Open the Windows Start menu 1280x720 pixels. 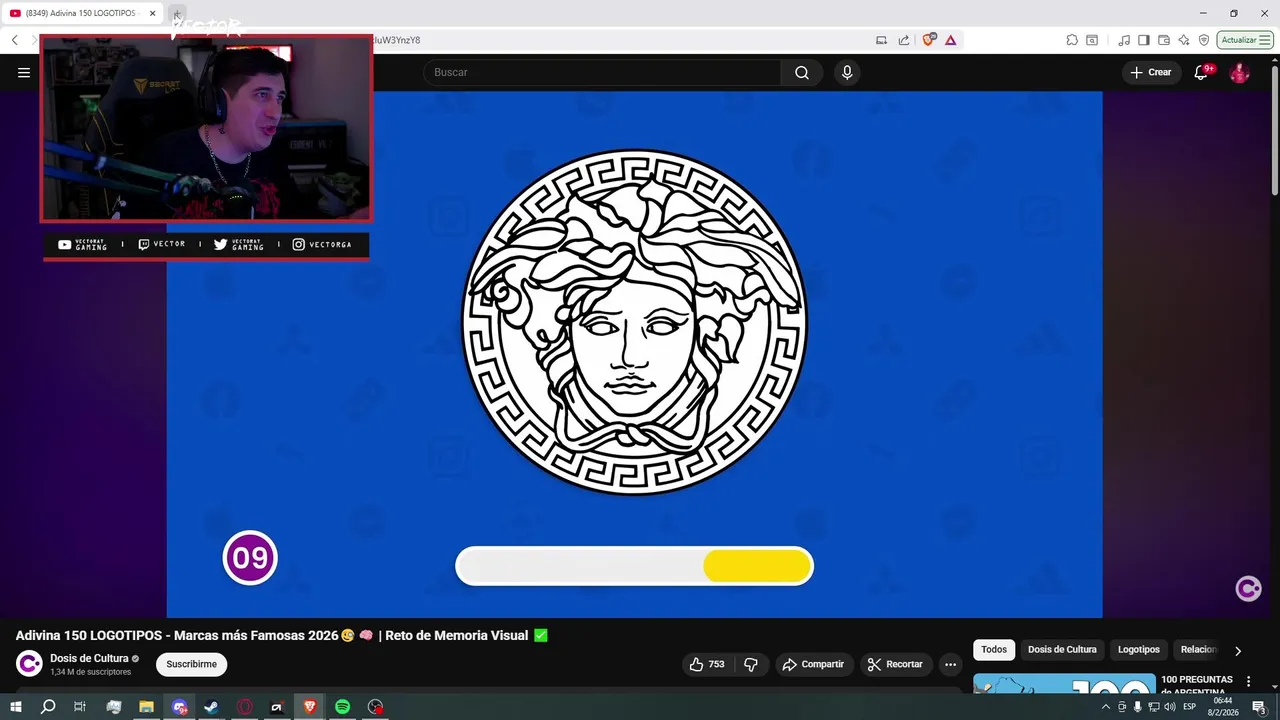16,707
